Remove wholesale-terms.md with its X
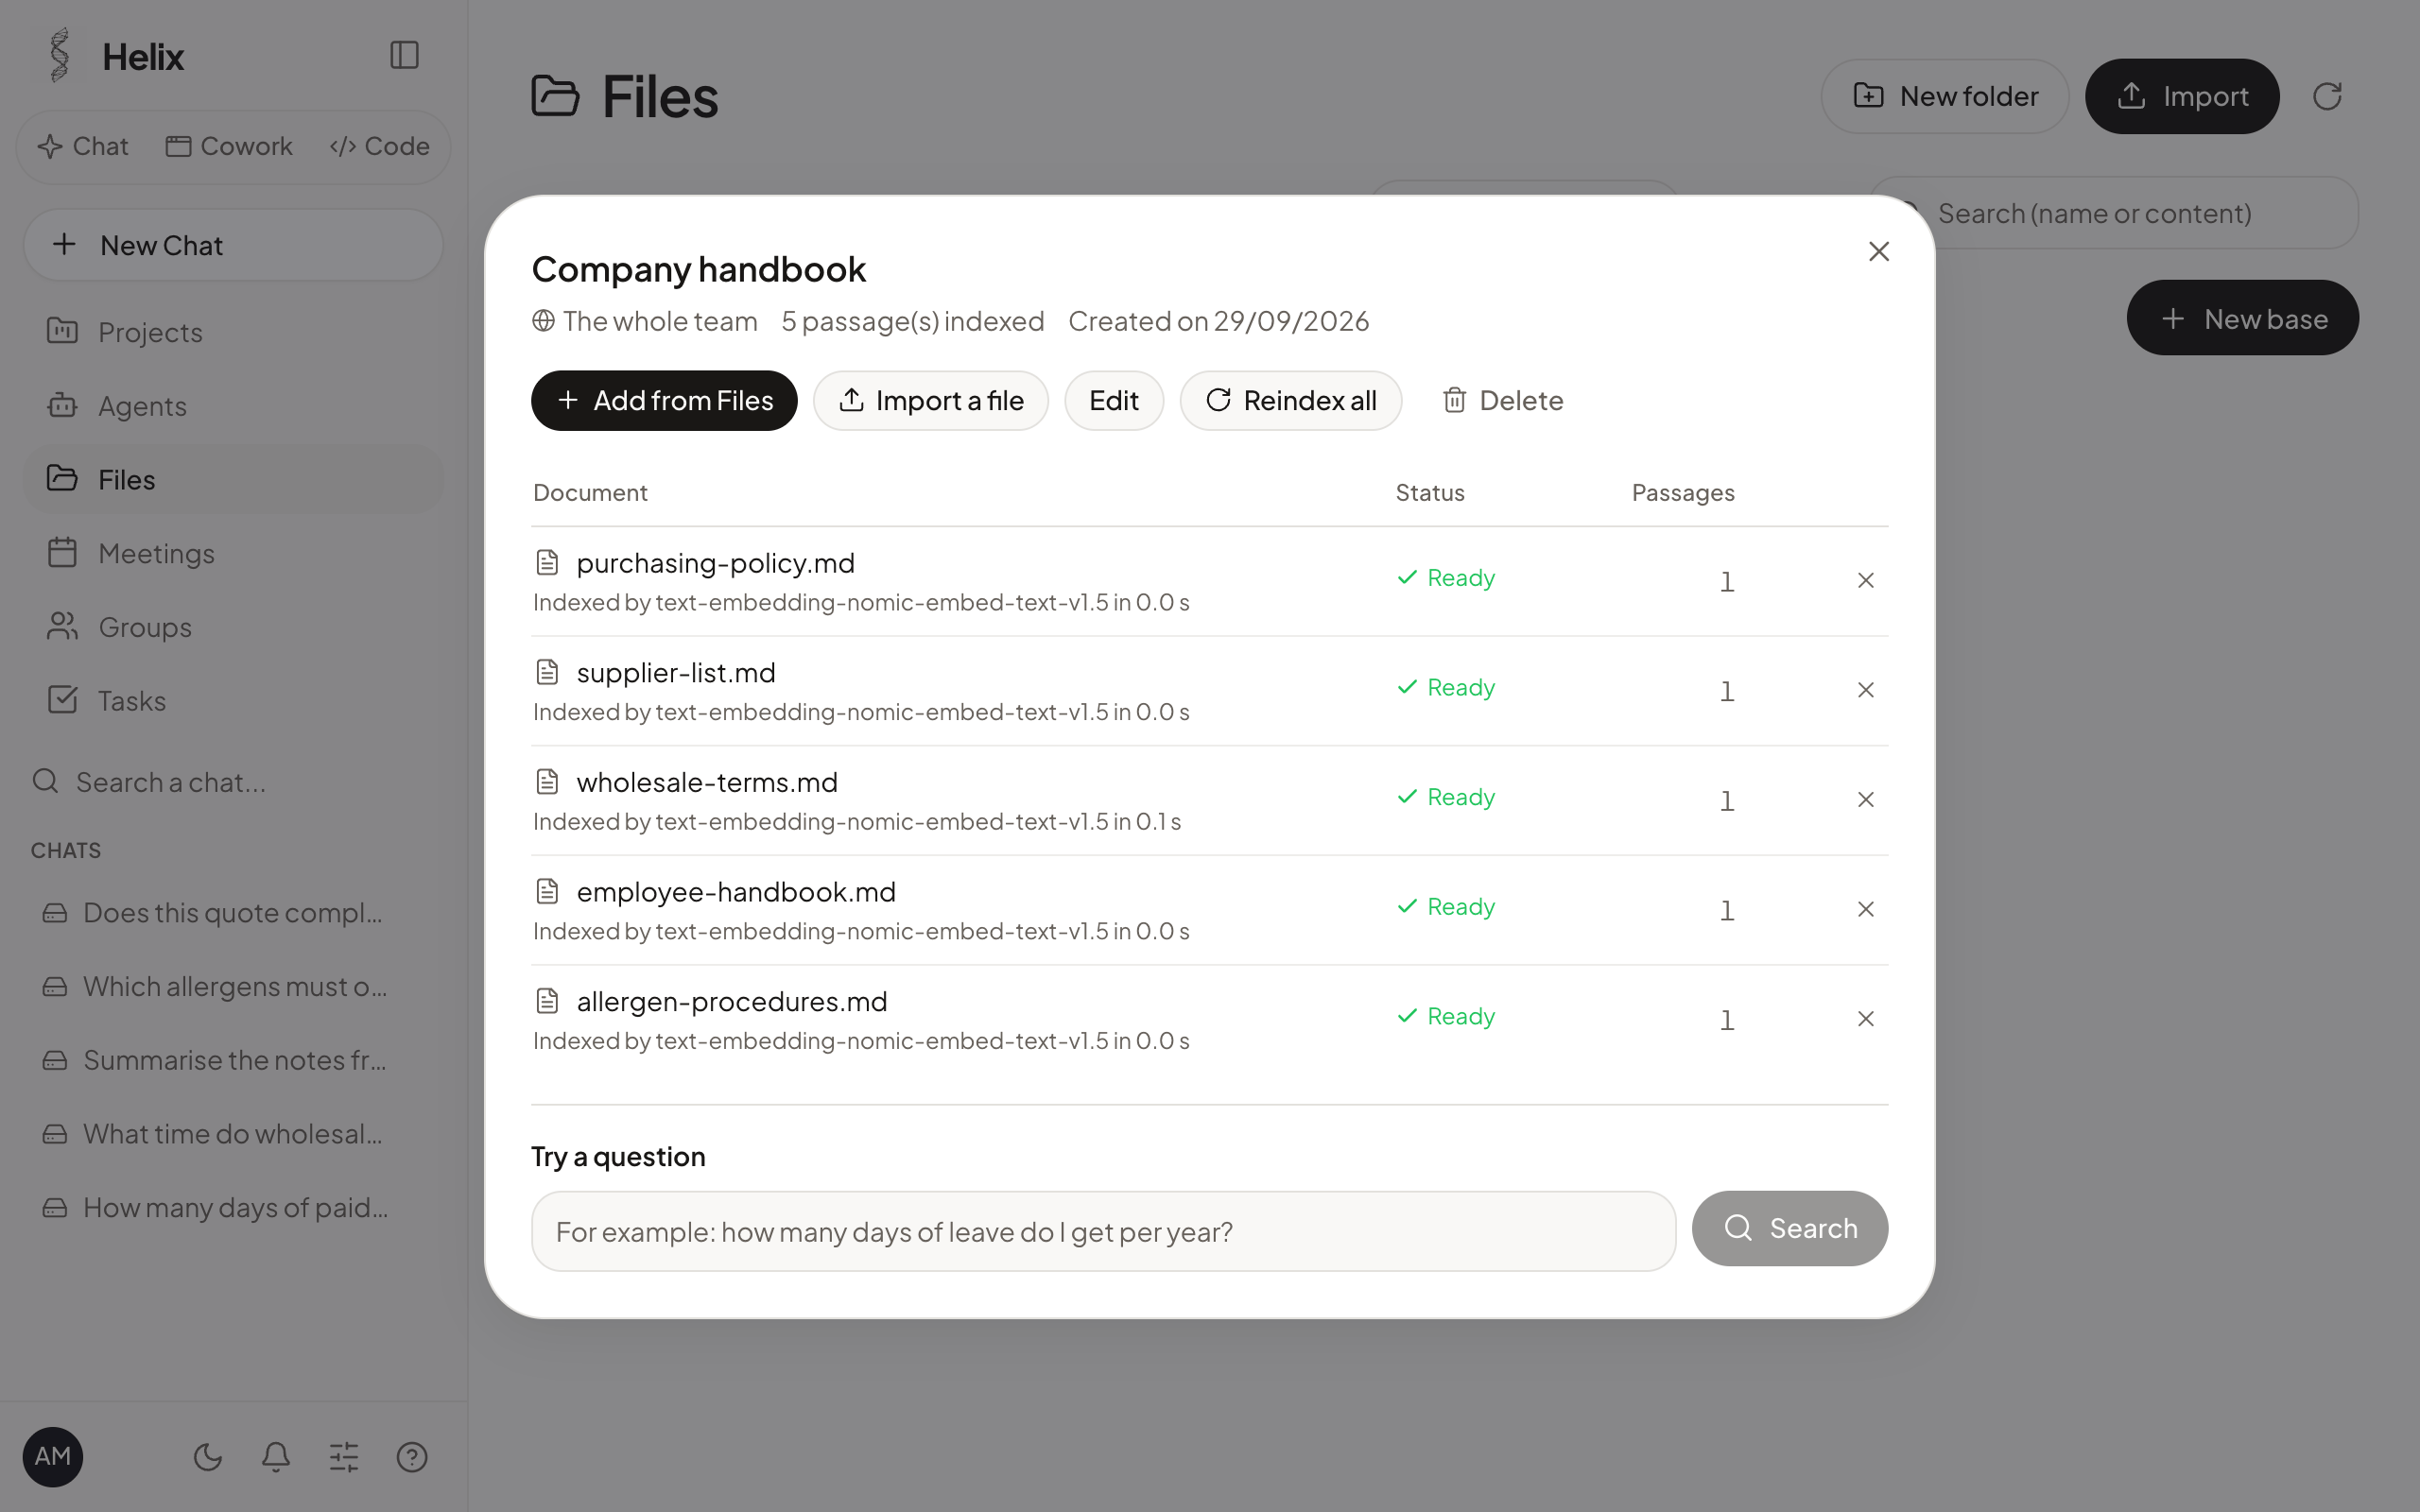Viewport: 2420px width, 1512px height. tap(1866, 800)
